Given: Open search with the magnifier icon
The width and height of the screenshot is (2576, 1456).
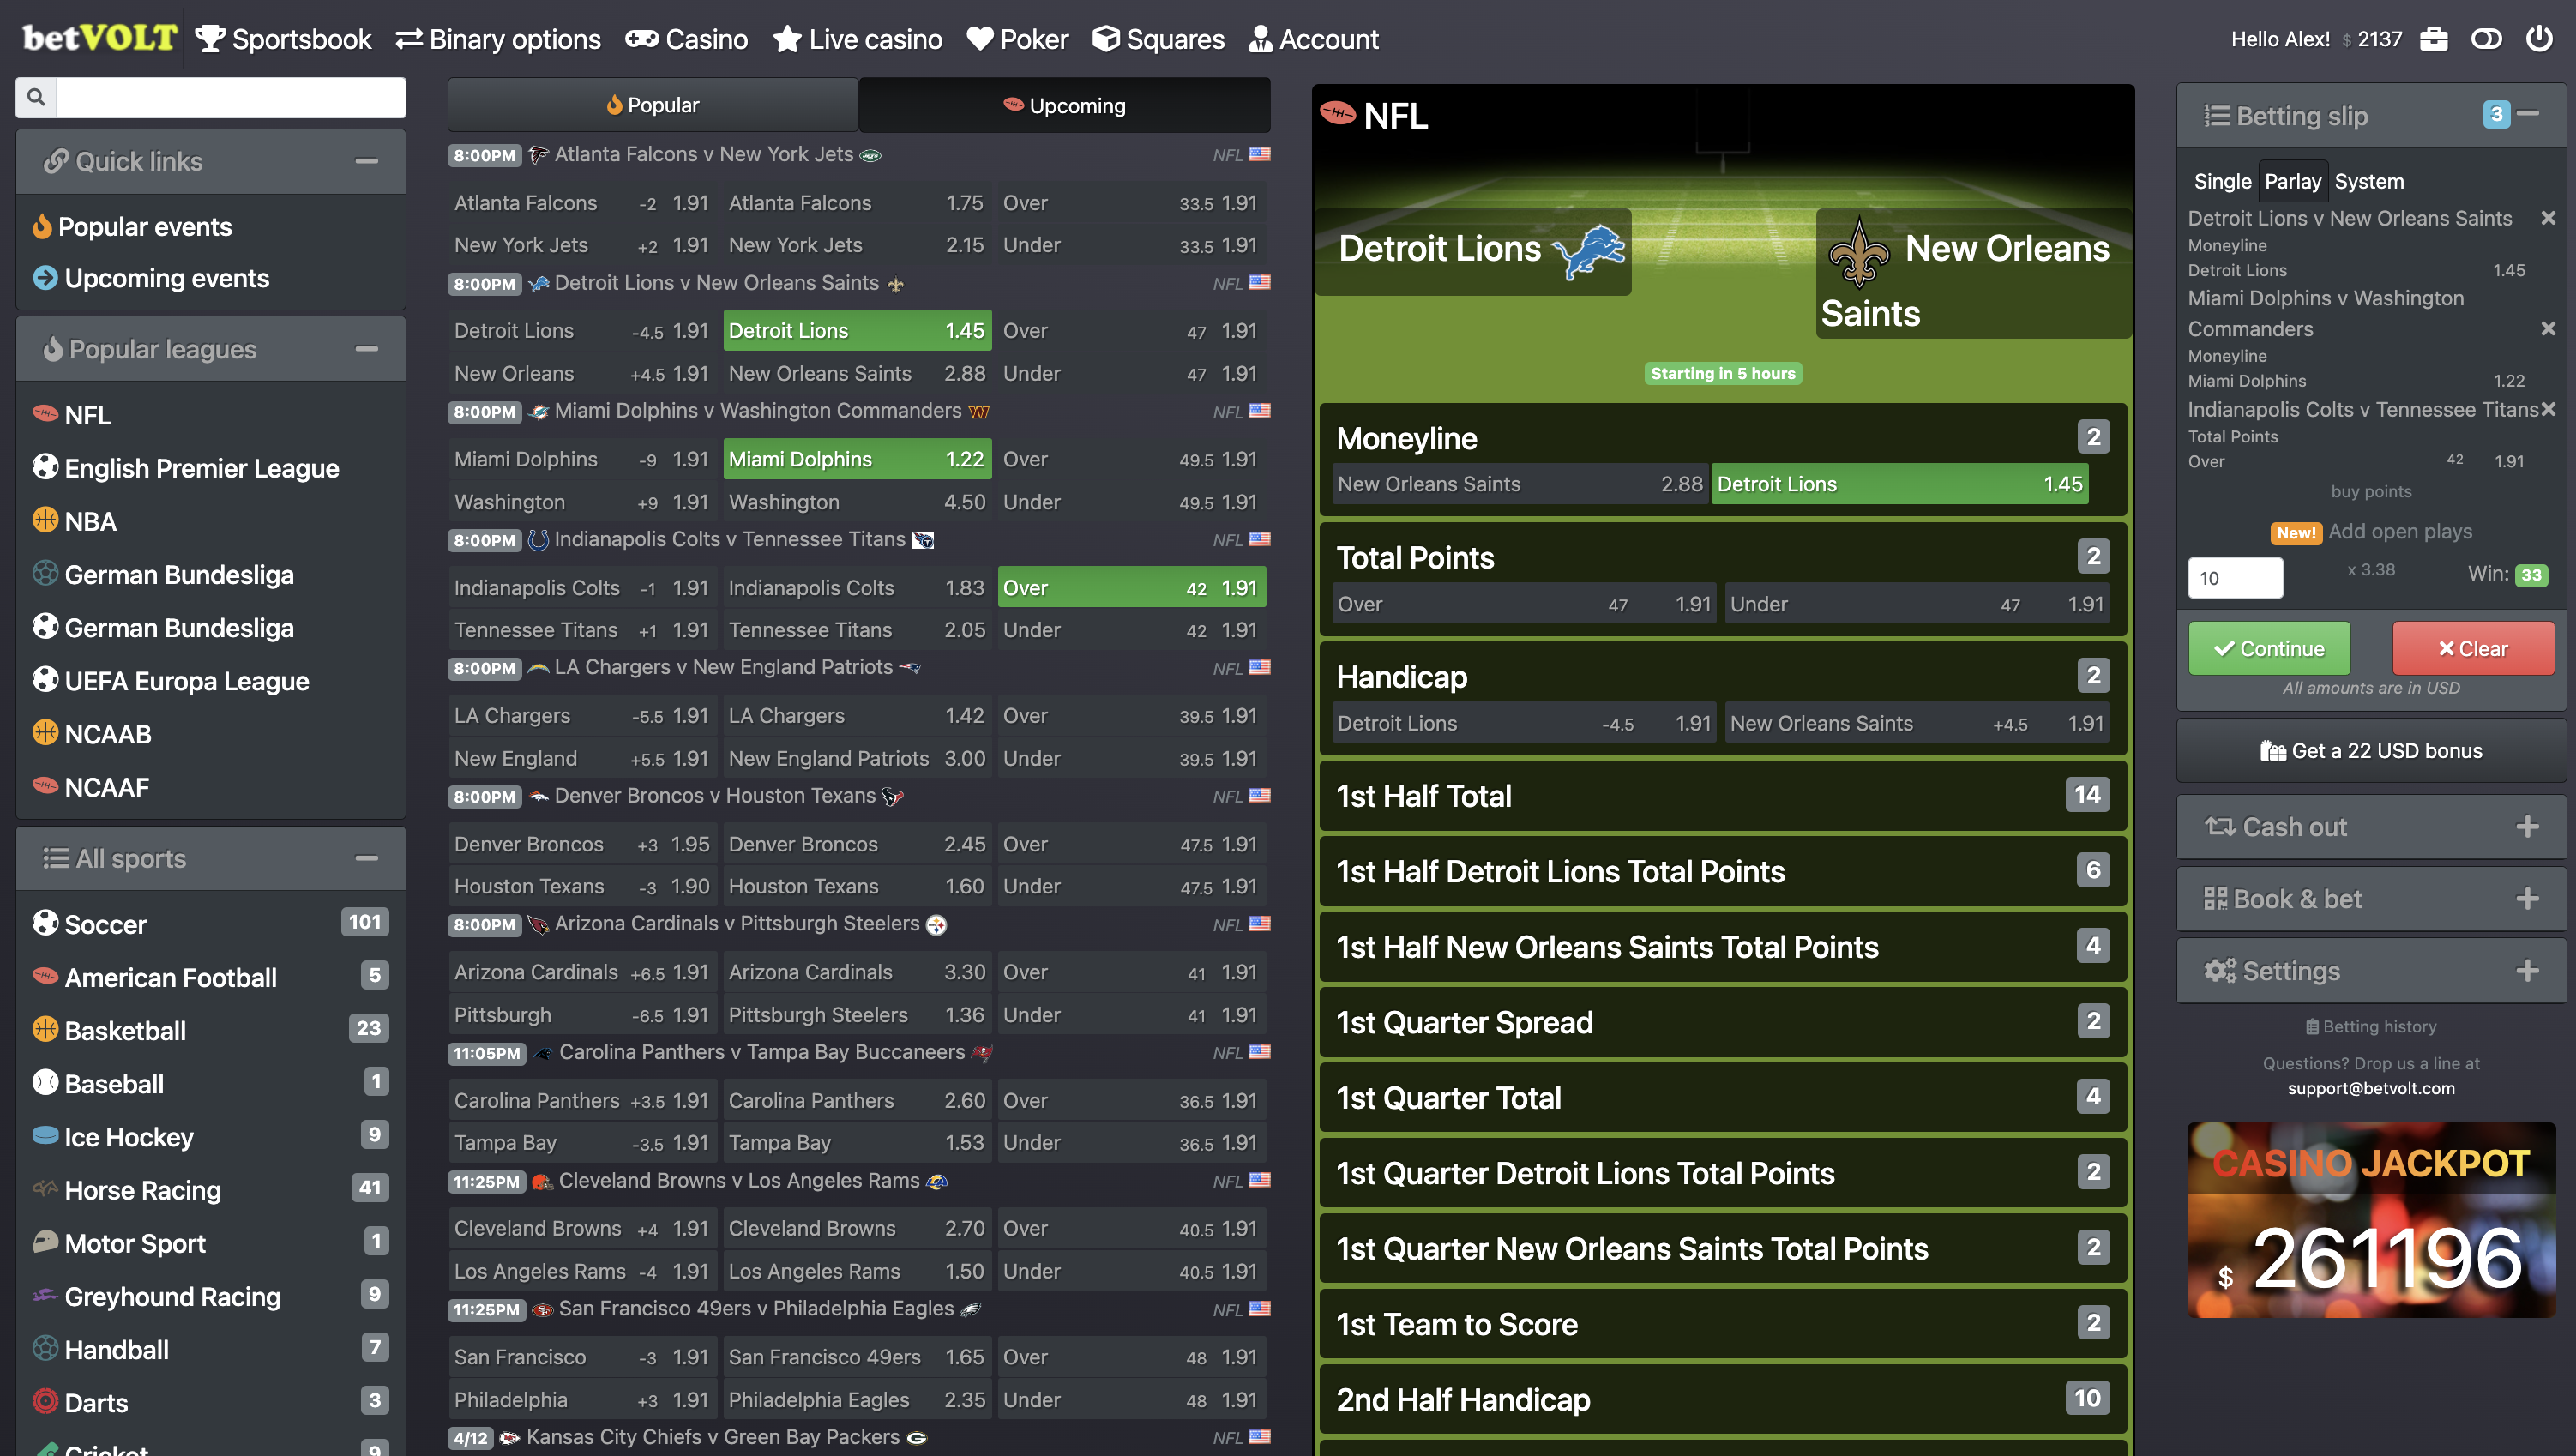Looking at the screenshot, I should [x=36, y=97].
